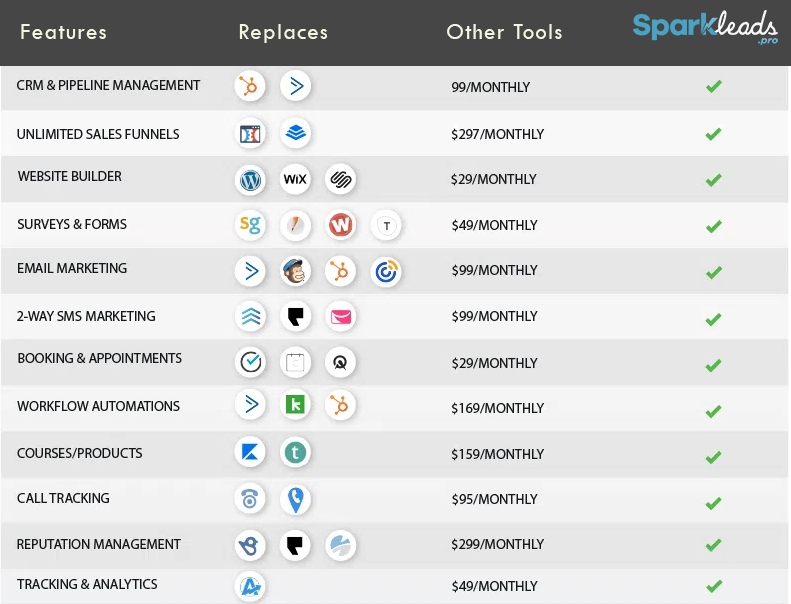Click the Other Tools column header
This screenshot has height=604, width=791.
pyautogui.click(x=504, y=32)
